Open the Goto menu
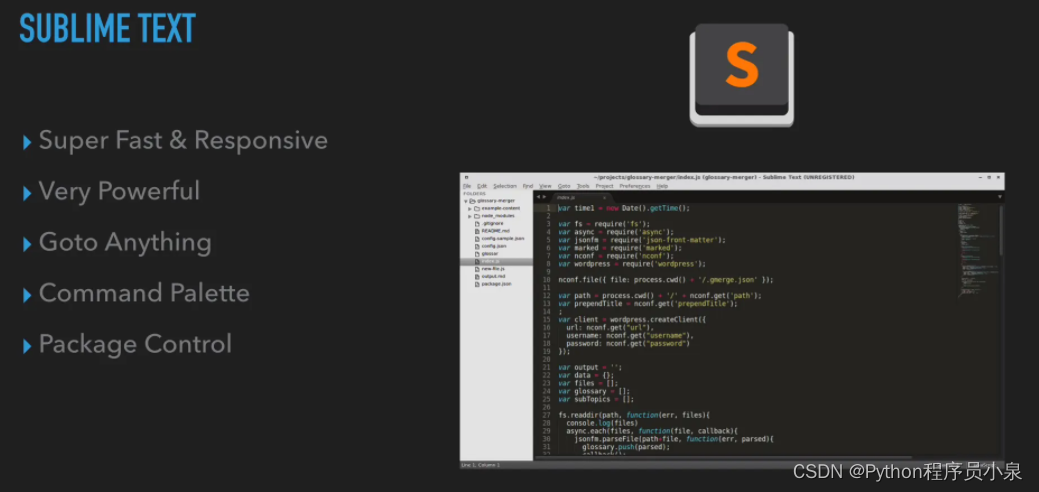1039x492 pixels. tap(564, 186)
